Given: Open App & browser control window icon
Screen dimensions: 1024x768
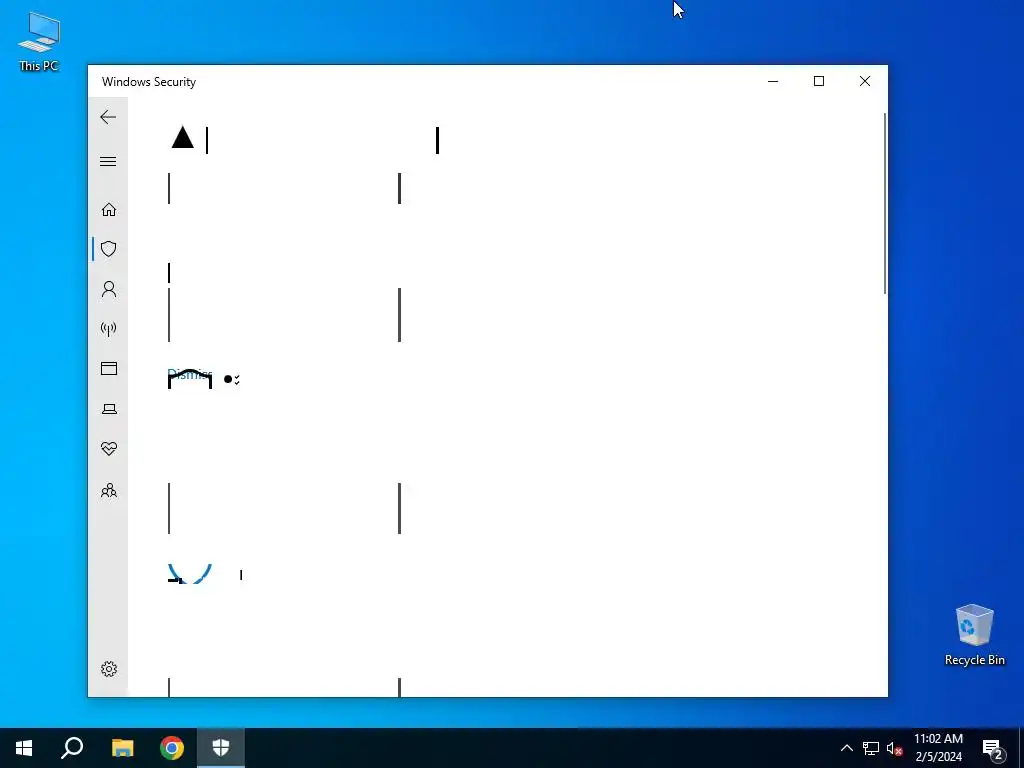Looking at the screenshot, I should [109, 368].
